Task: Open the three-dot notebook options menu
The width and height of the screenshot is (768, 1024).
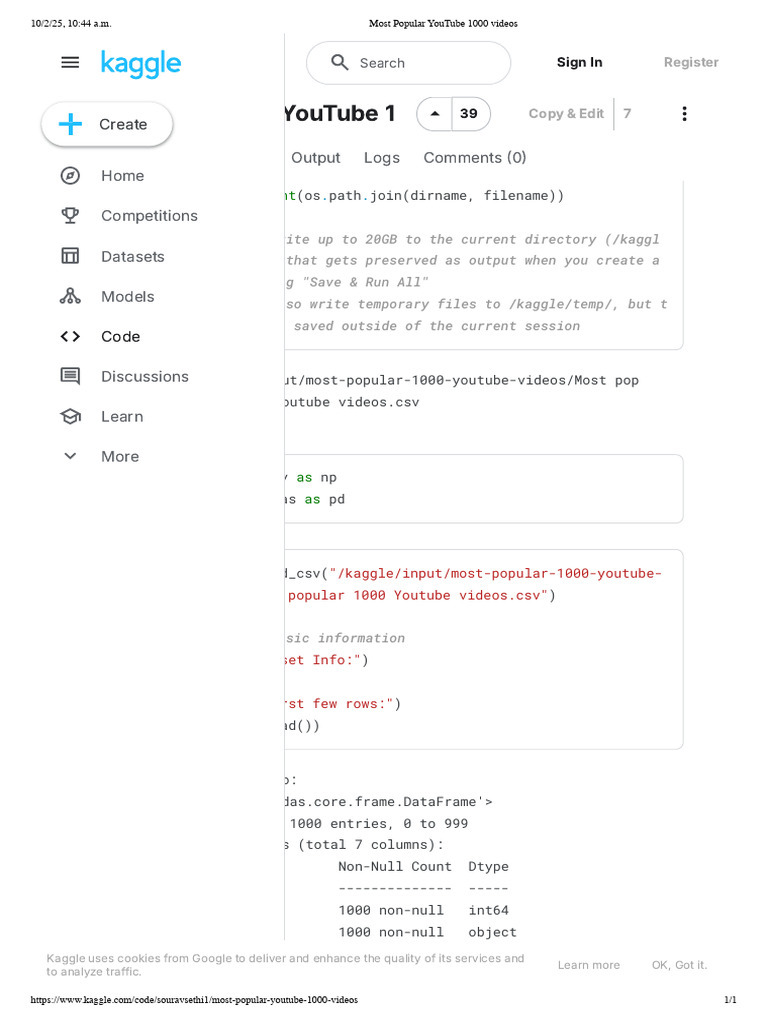Action: (684, 114)
